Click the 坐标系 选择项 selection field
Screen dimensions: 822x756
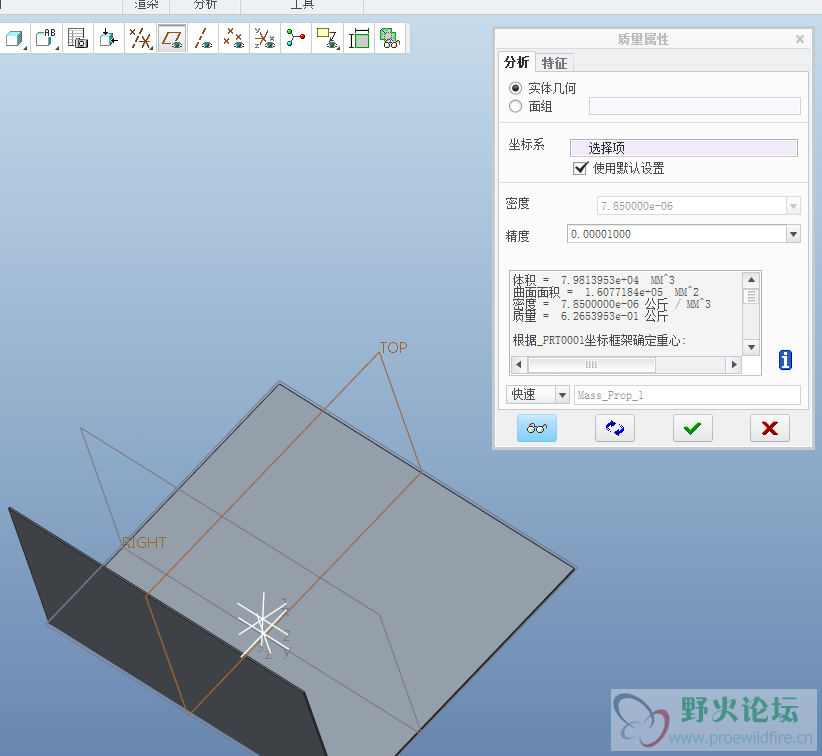pos(684,148)
